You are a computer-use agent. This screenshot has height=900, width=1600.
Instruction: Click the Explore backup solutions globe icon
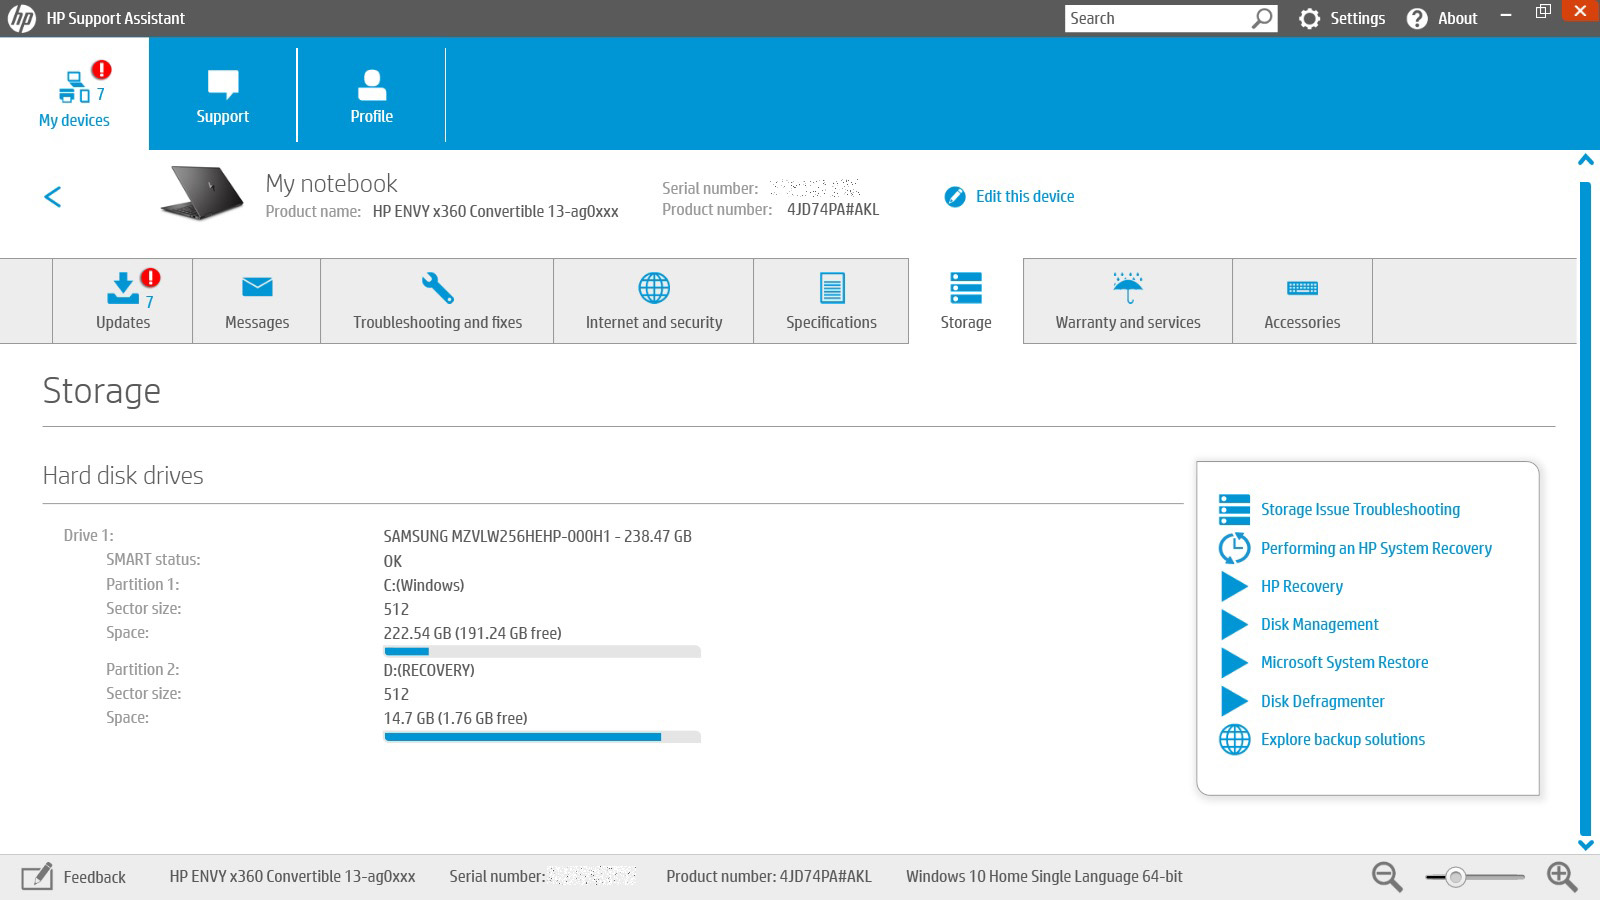pyautogui.click(x=1234, y=739)
